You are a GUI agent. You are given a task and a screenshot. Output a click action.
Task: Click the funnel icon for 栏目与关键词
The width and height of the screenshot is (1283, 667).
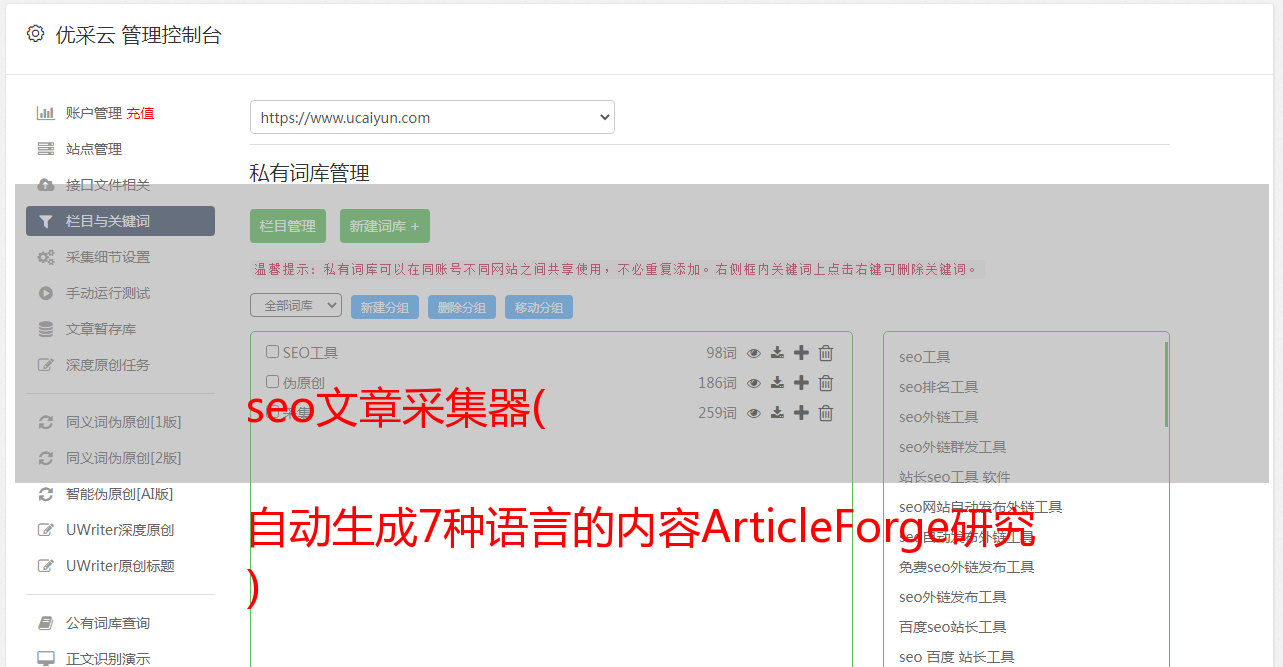(x=45, y=221)
